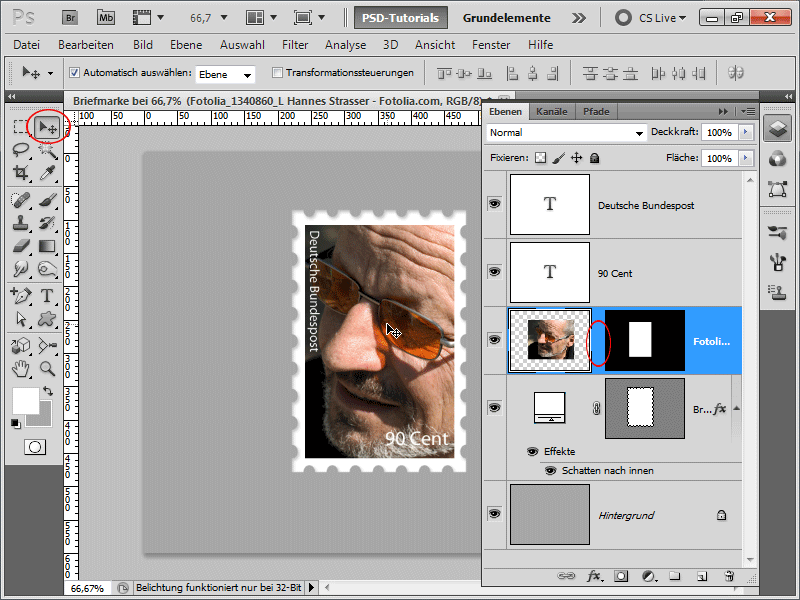Open the Filter menu
800x600 pixels.
coord(295,45)
